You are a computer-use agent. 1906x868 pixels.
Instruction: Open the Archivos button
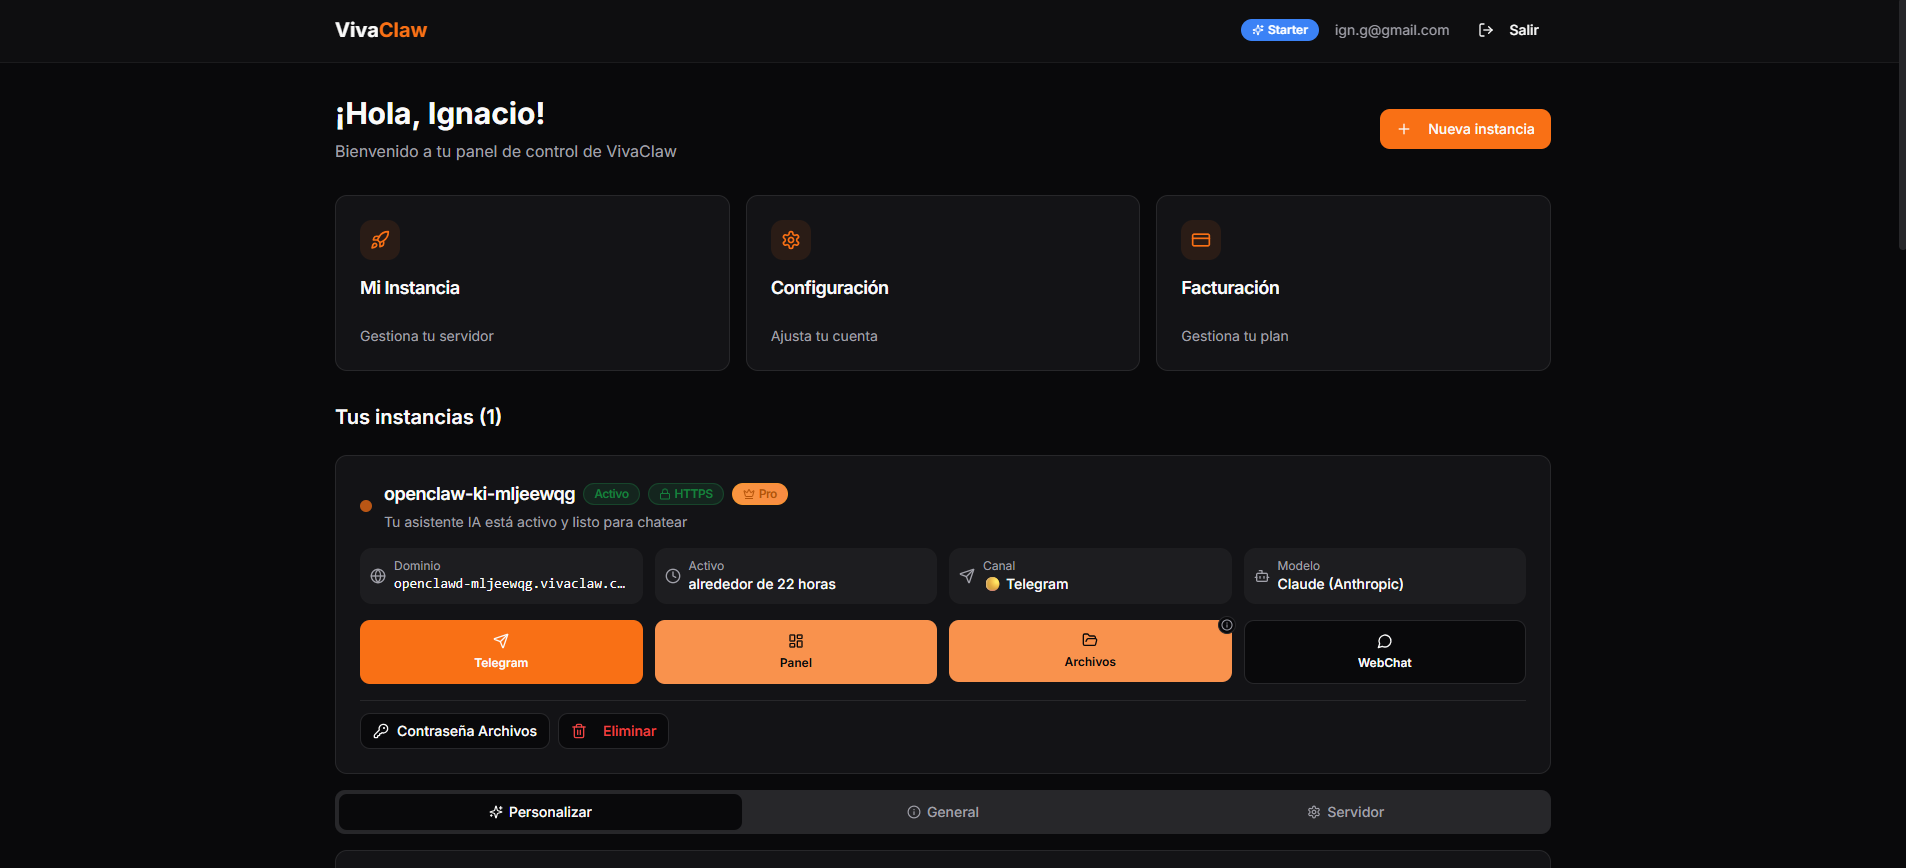pos(1090,651)
